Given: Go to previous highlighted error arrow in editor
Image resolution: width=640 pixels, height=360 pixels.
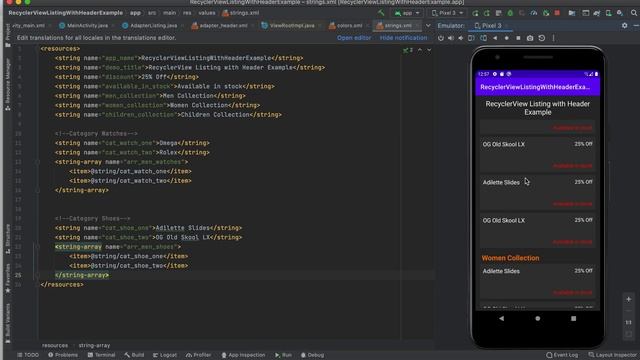Looking at the screenshot, I should pos(420,50).
